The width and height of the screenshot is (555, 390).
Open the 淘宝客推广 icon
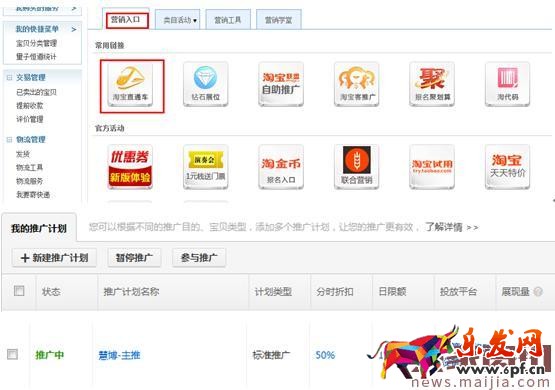(x=356, y=84)
